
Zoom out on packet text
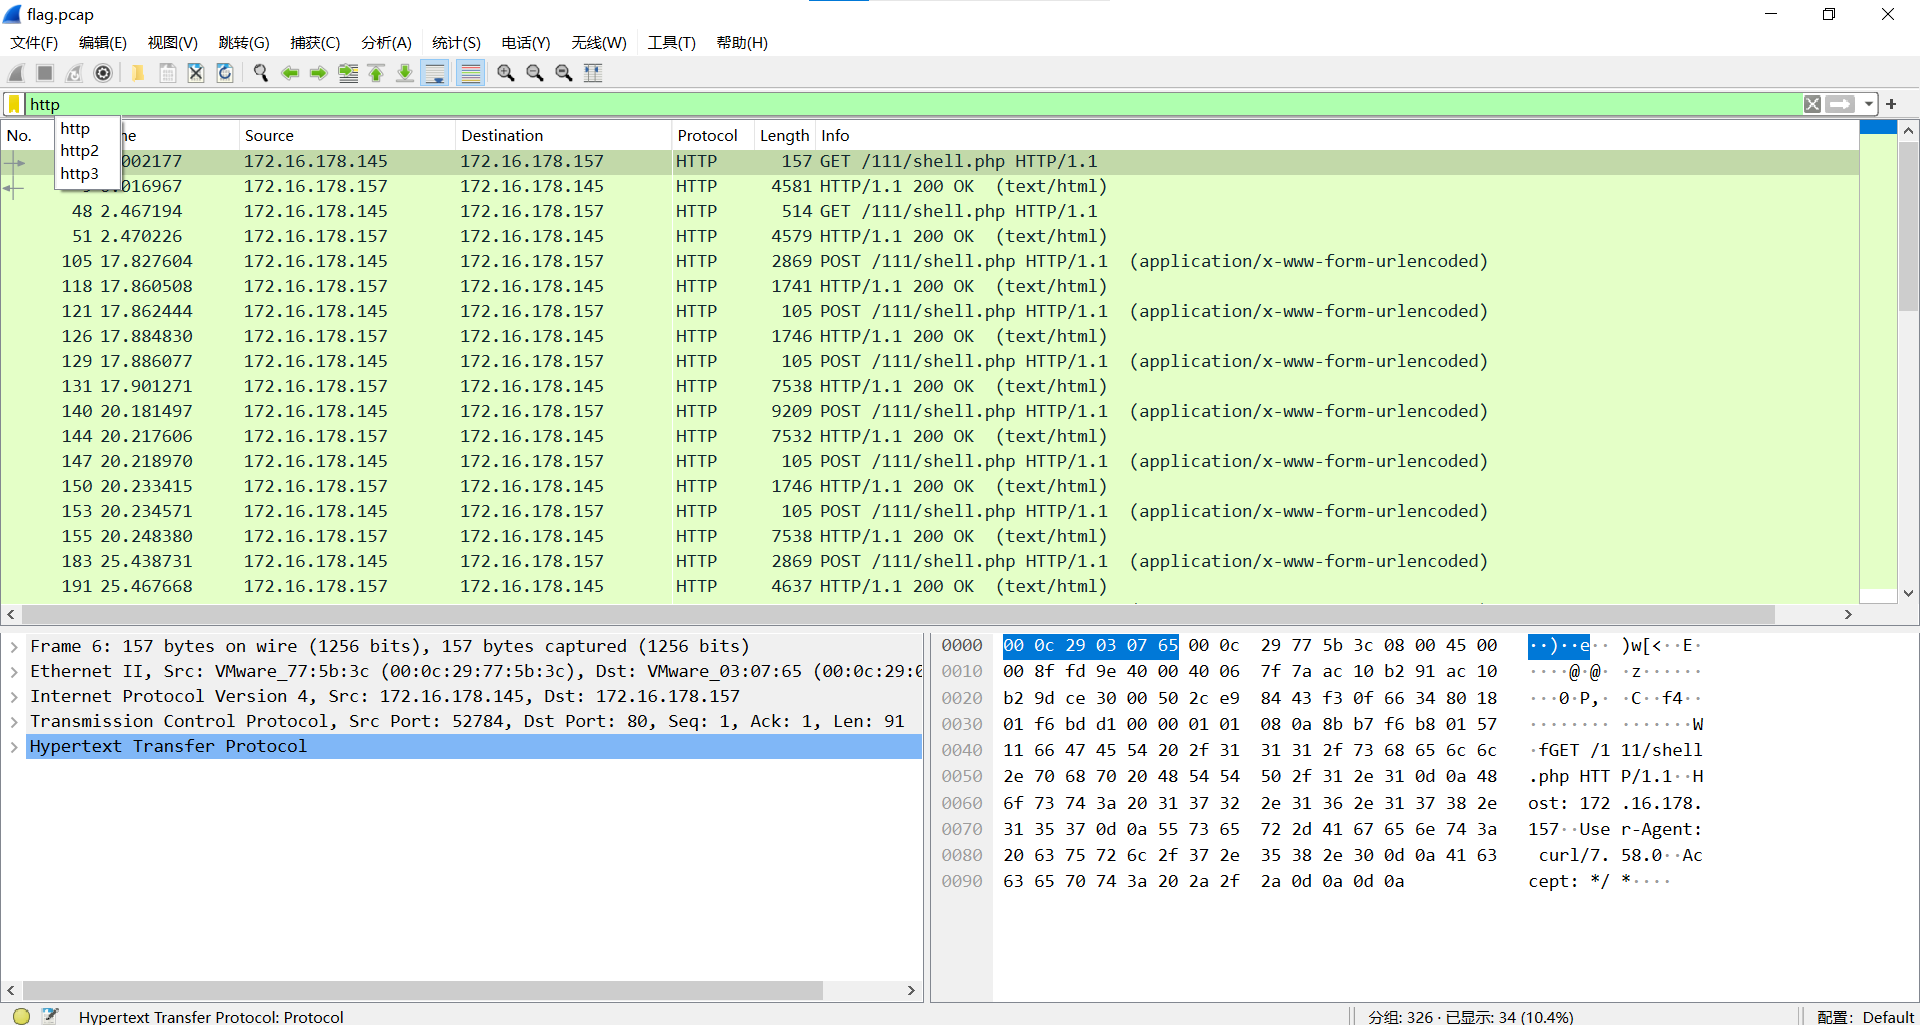535,73
